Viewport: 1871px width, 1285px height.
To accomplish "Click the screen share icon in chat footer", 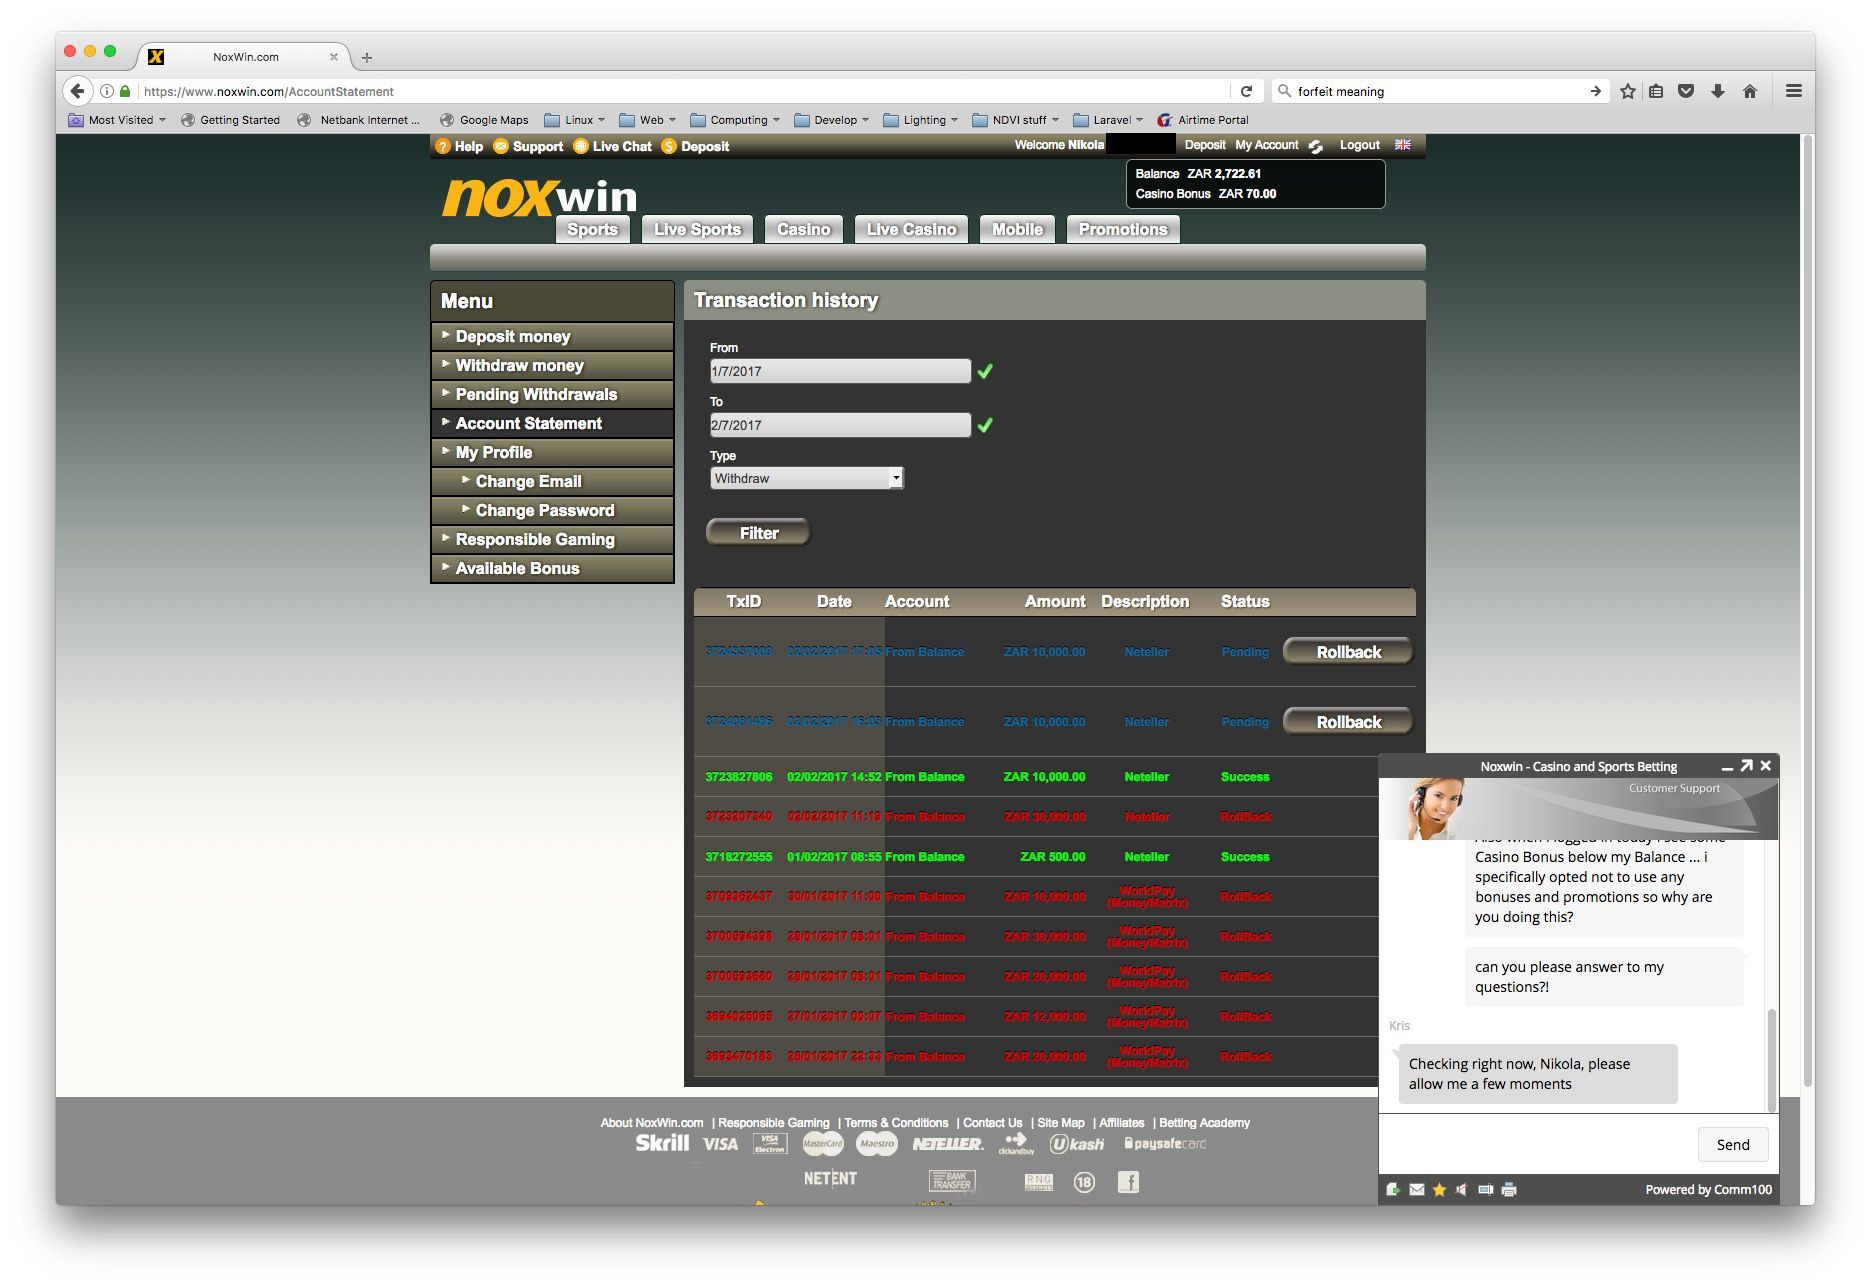I will click(1486, 1190).
